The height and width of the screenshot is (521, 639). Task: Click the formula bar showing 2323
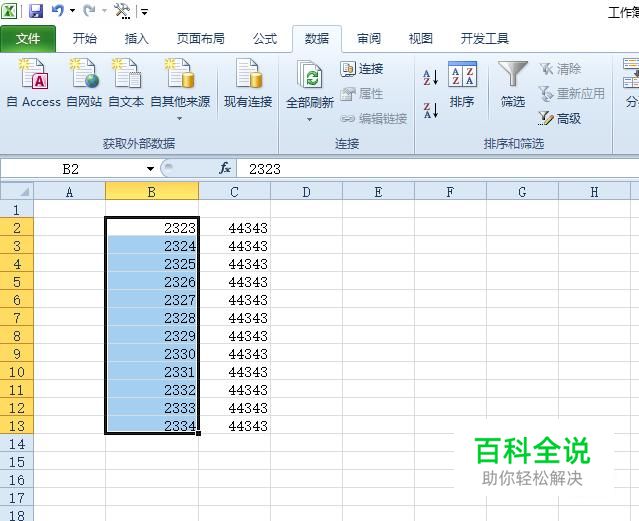point(438,169)
